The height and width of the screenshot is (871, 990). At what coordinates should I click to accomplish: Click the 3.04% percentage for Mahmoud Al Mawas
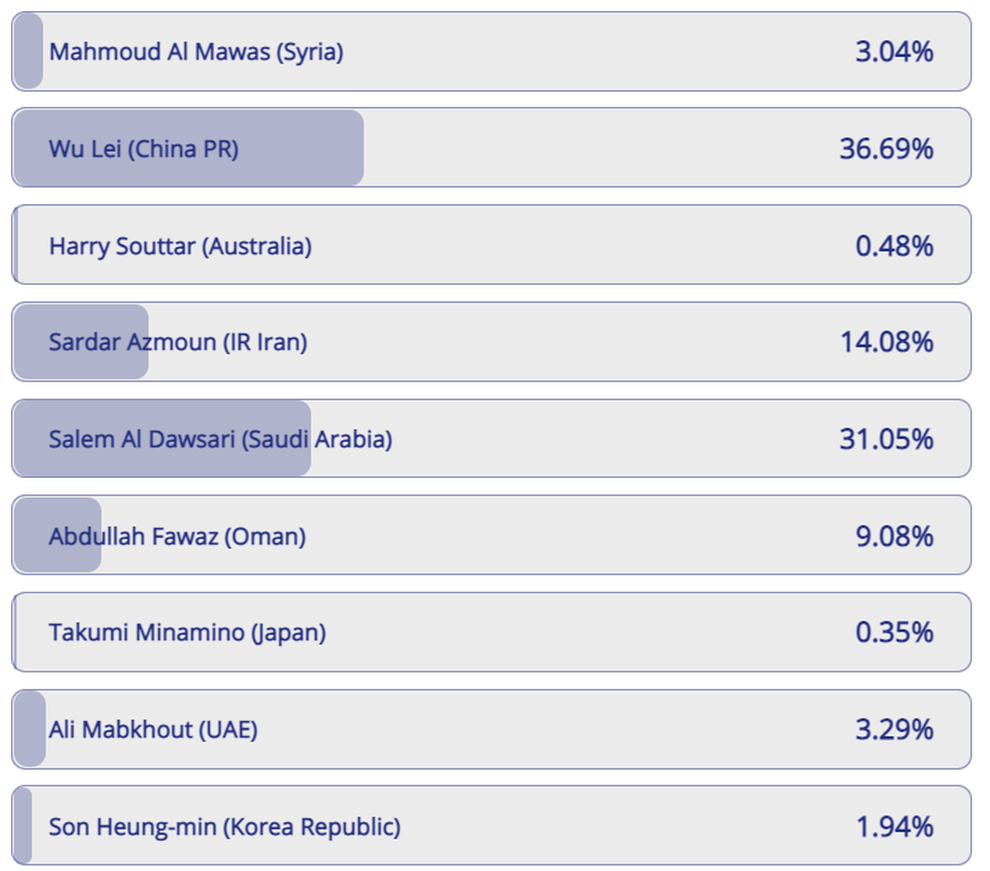click(894, 52)
